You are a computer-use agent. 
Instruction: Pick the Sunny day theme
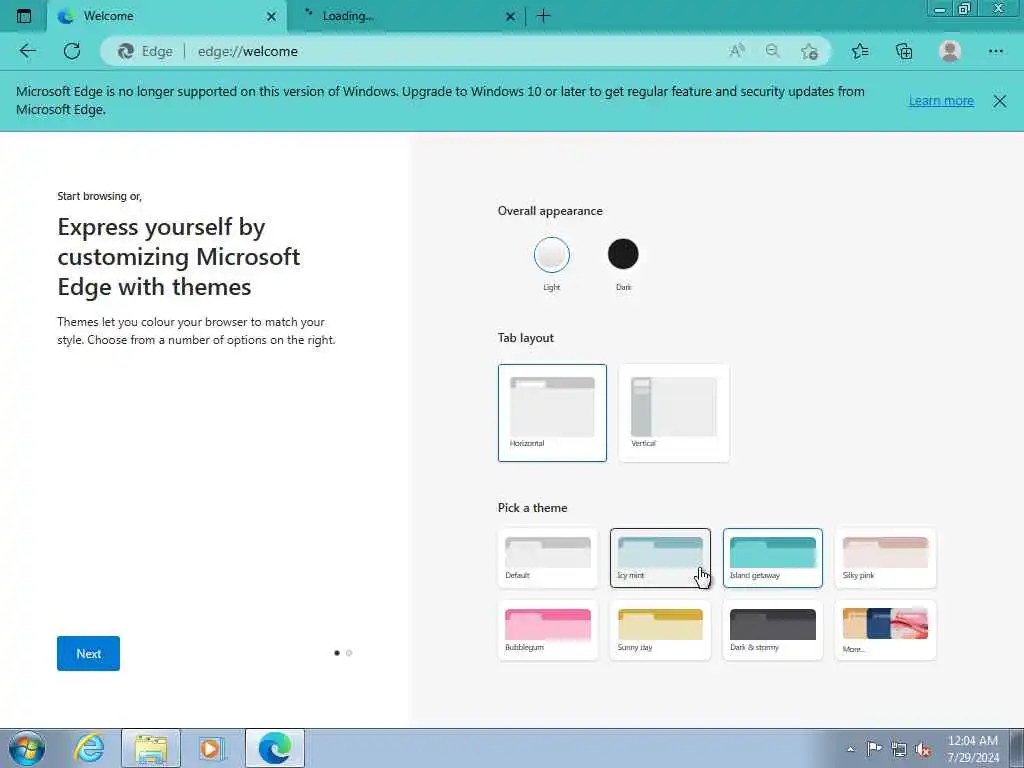[660, 630]
